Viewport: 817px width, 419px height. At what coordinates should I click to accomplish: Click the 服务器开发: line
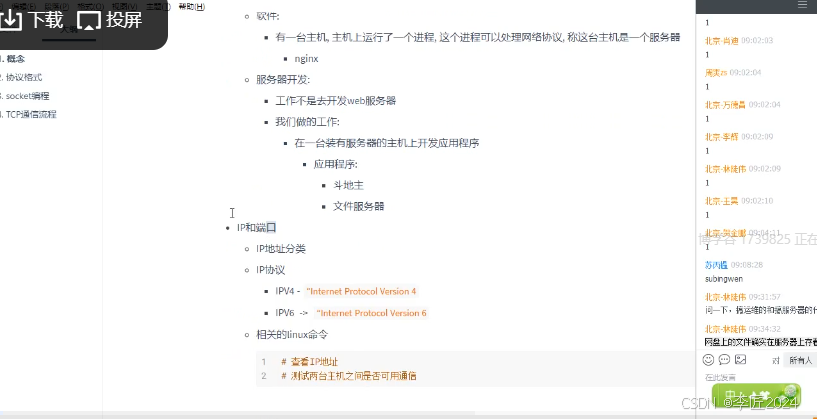click(283, 80)
